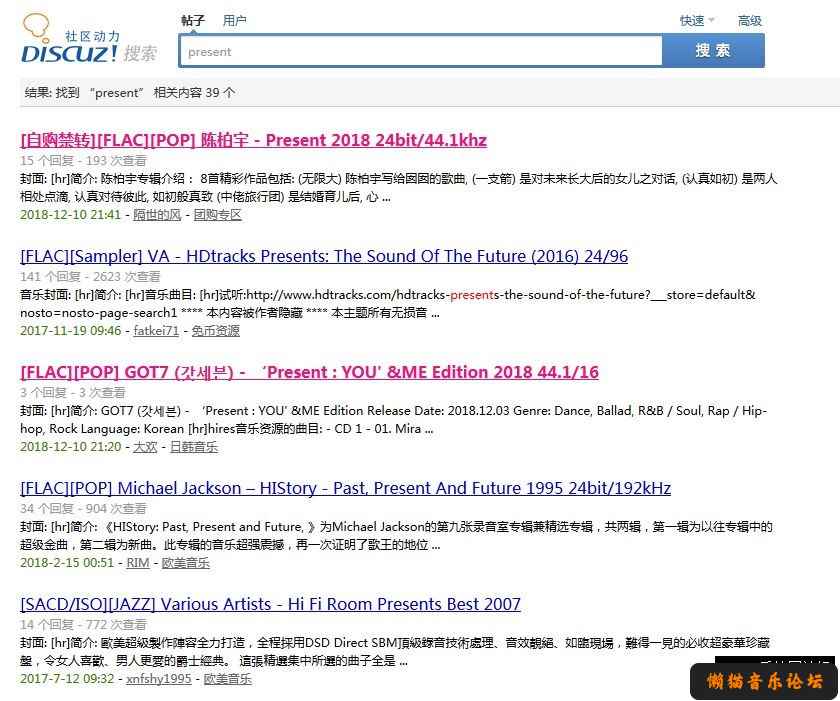Open the 快速 dropdown

point(697,21)
